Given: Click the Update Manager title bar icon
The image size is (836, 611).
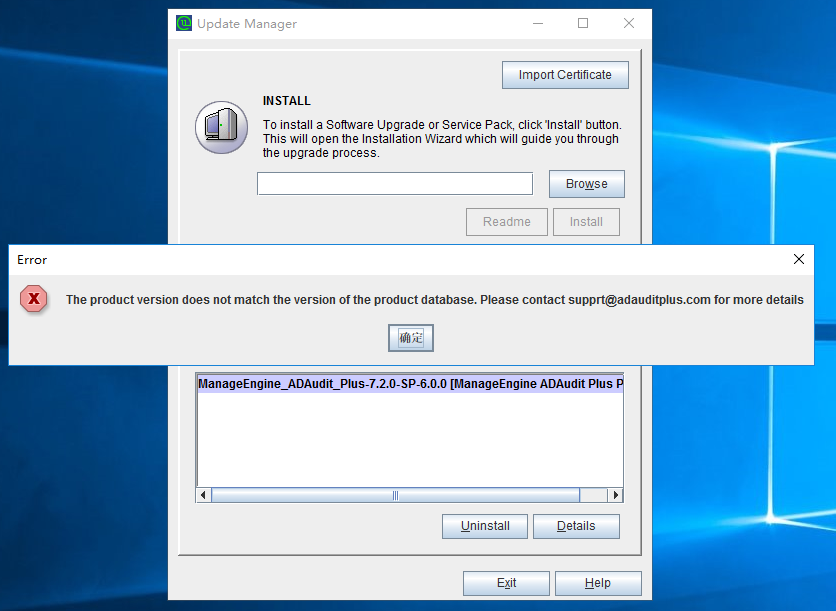Looking at the screenshot, I should [x=184, y=23].
